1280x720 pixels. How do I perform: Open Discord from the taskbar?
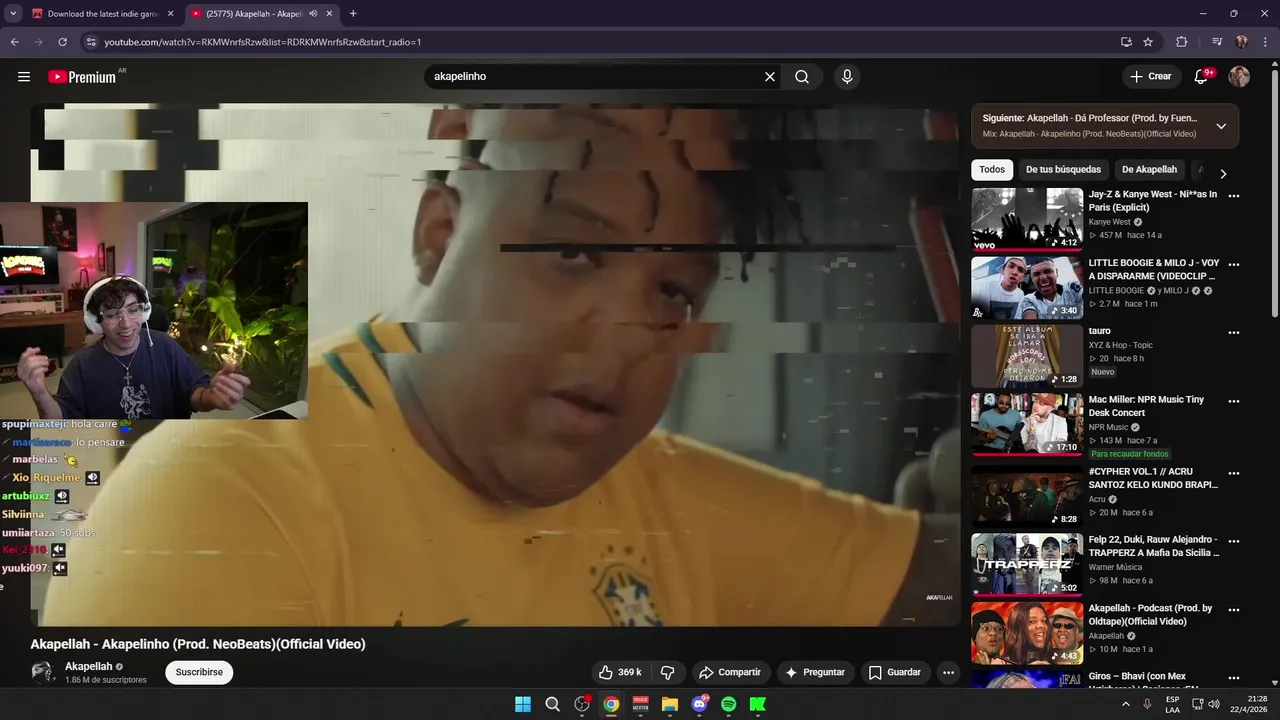(700, 704)
